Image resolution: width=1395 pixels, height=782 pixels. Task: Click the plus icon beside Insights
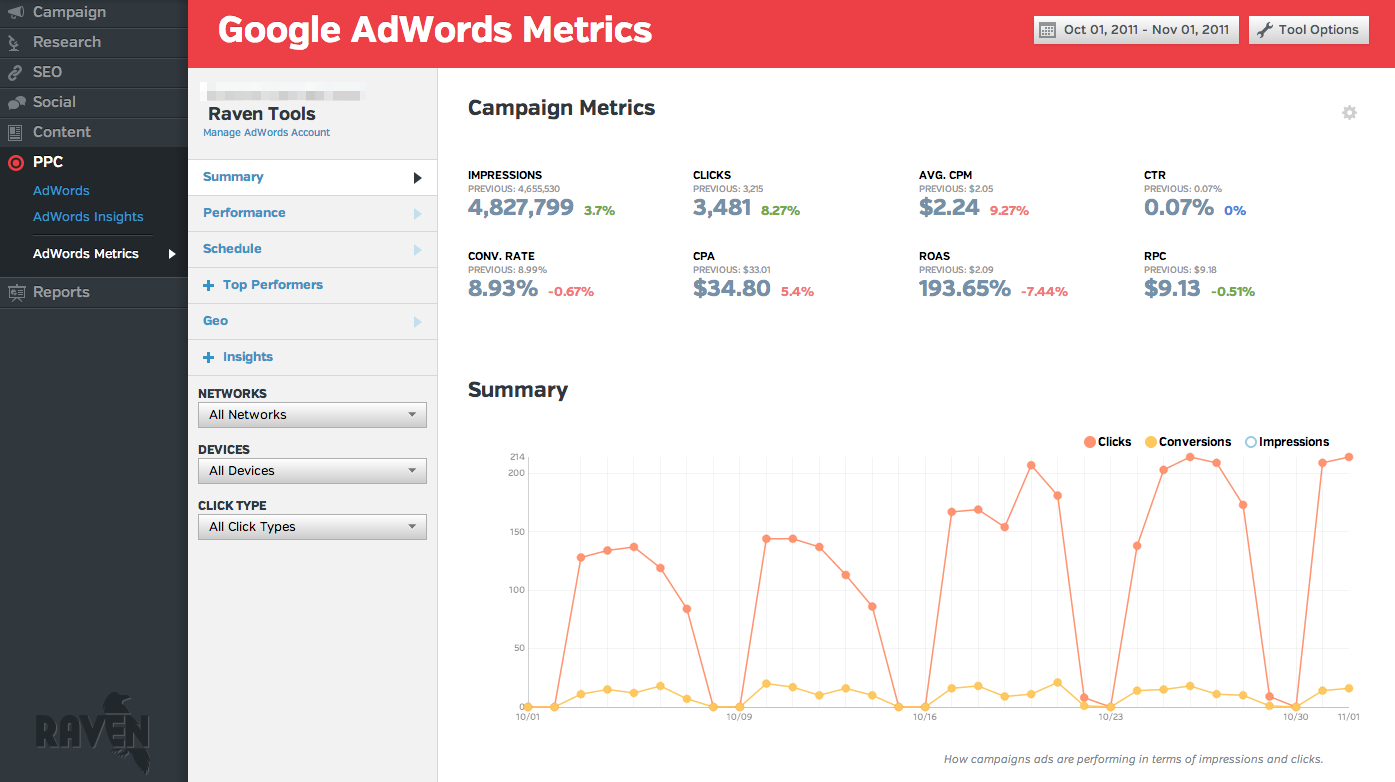point(209,357)
